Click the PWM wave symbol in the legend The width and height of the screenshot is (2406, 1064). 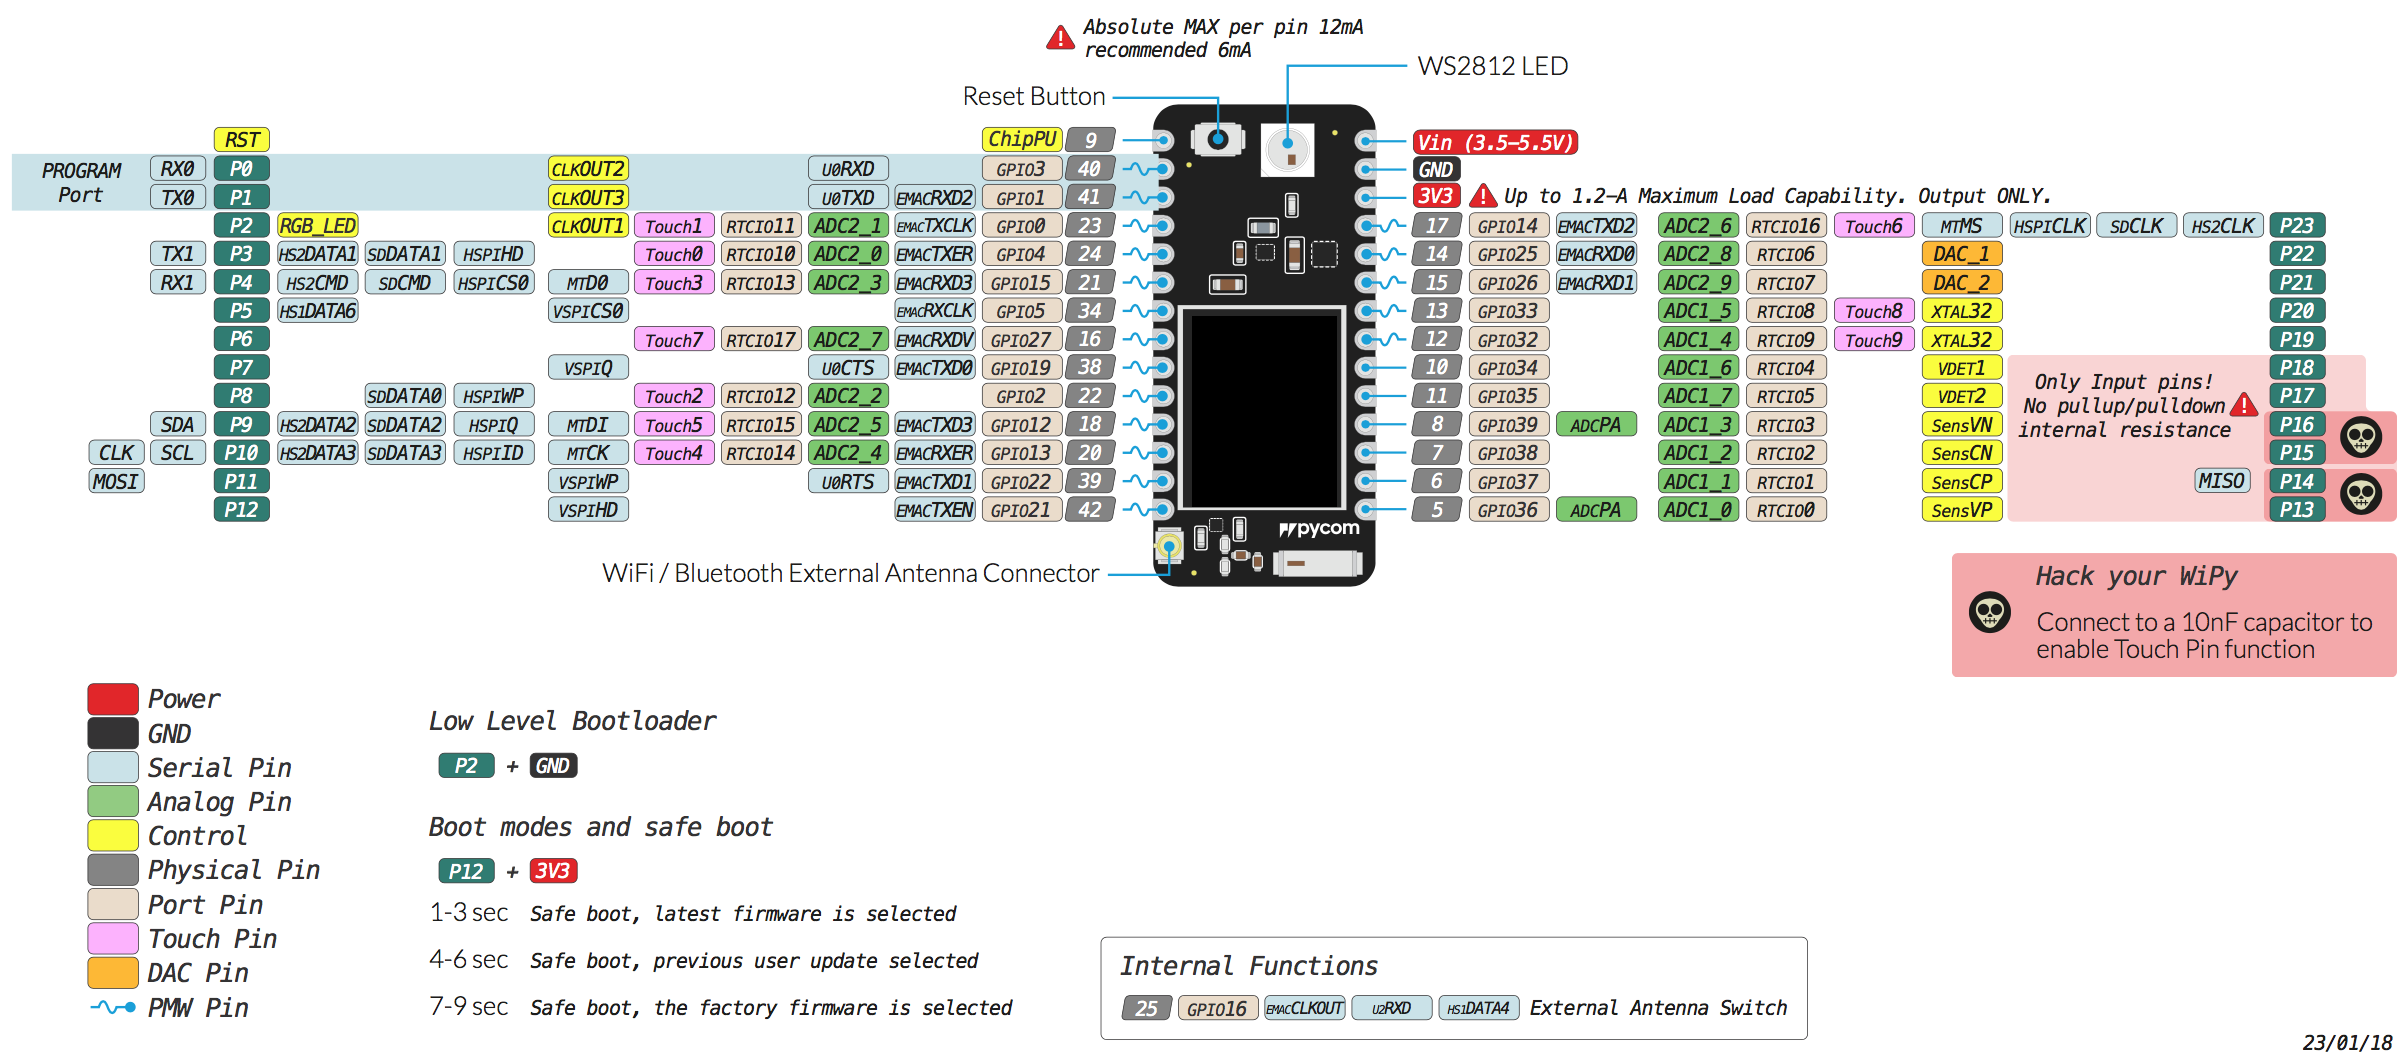[113, 1008]
